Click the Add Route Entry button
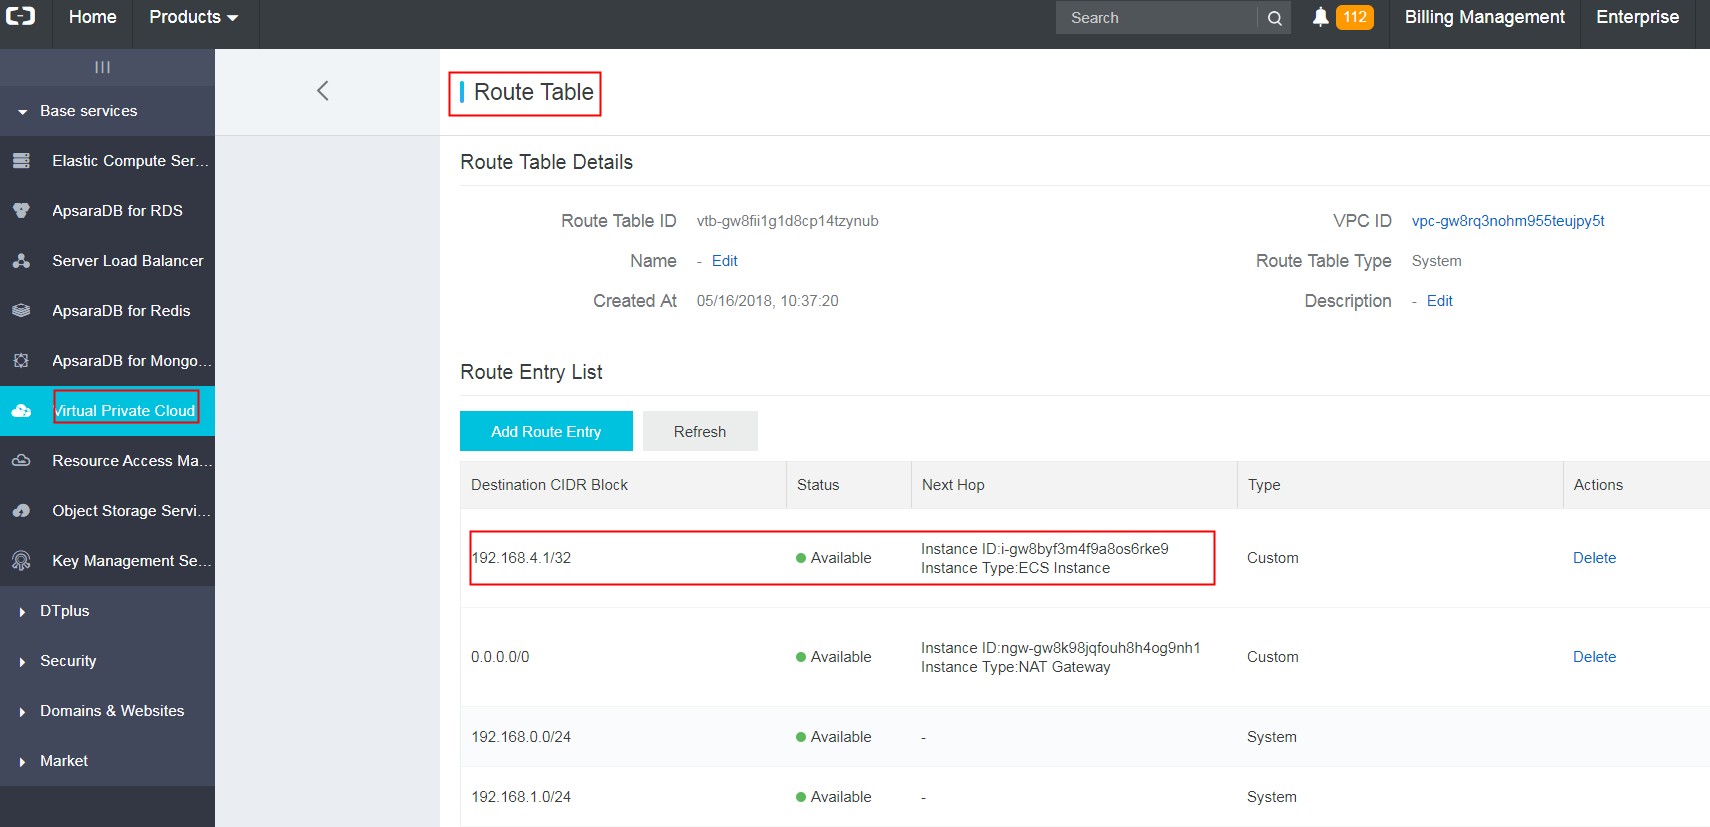This screenshot has height=827, width=1710. [x=546, y=431]
